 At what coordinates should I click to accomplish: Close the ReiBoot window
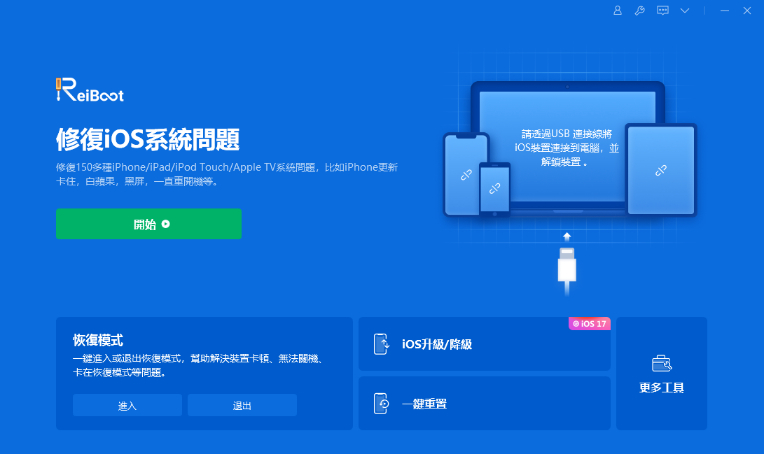pyautogui.click(x=747, y=10)
